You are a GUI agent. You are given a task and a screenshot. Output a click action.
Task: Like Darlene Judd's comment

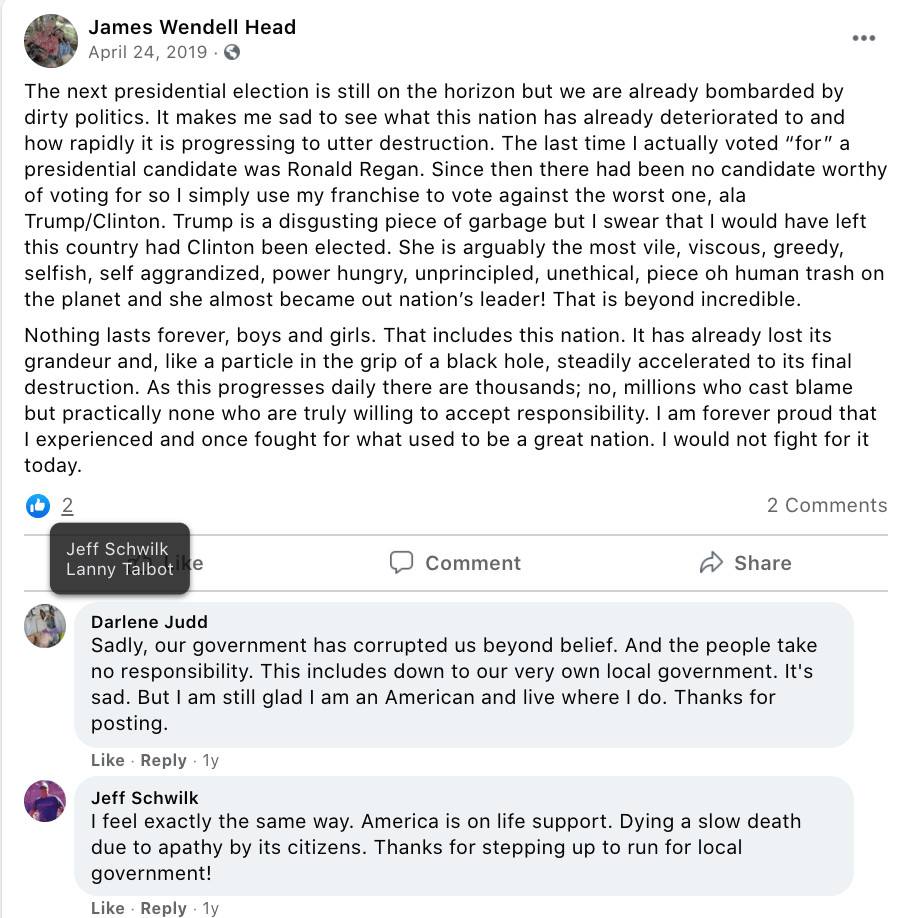click(x=107, y=760)
